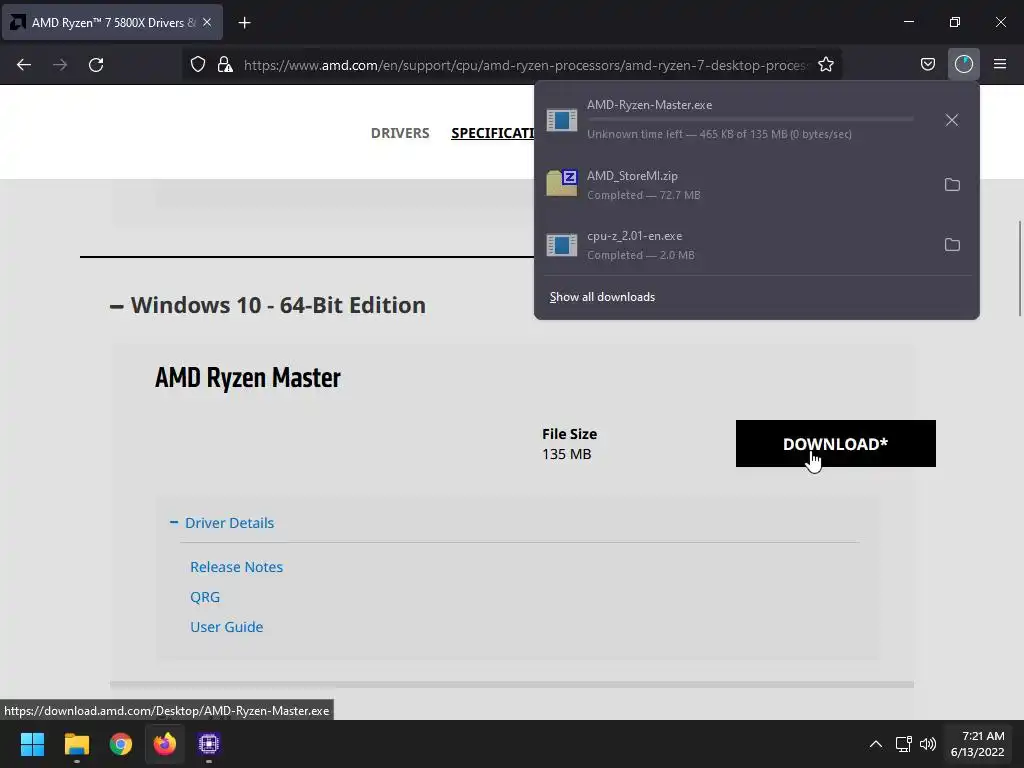Image resolution: width=1024 pixels, height=768 pixels.
Task: Click the page vertical scrollbar
Action: [1019, 268]
